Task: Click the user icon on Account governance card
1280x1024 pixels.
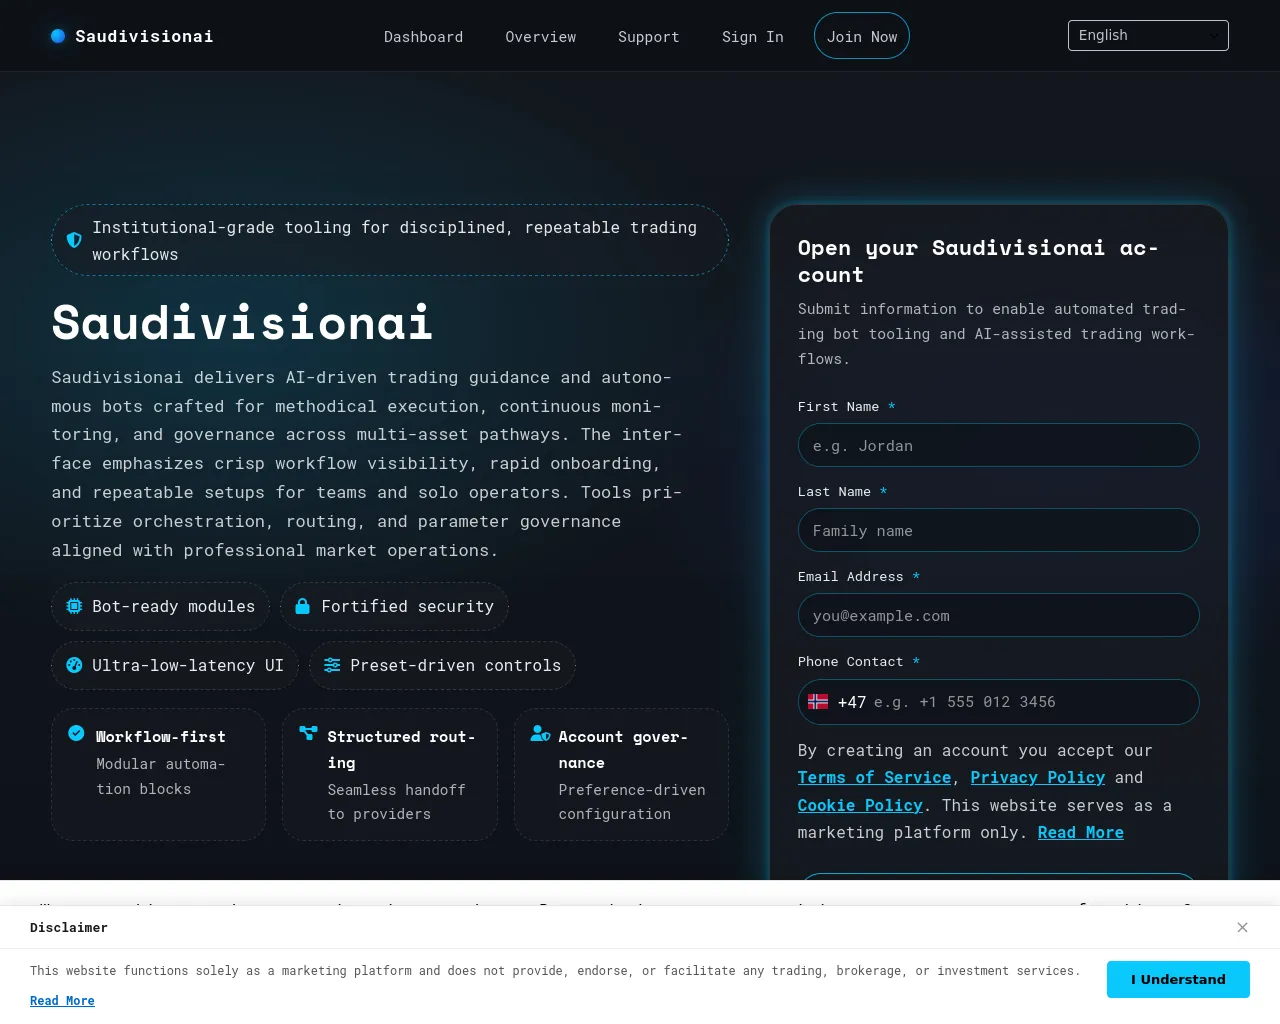Action: point(540,733)
